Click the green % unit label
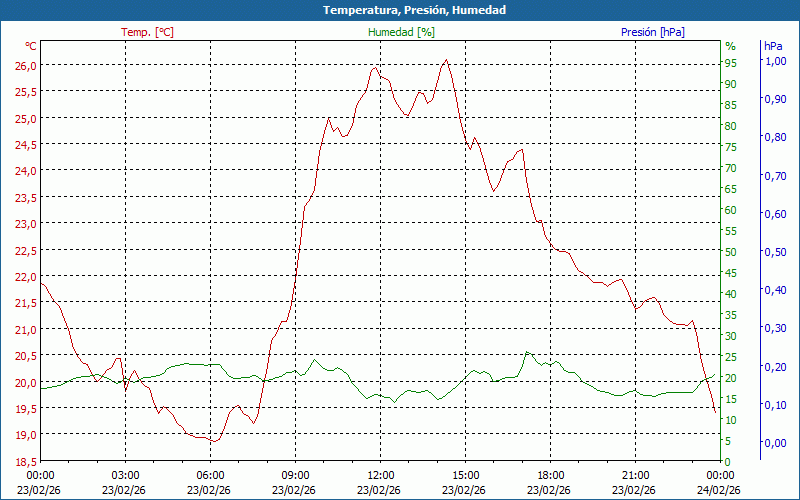The width and height of the screenshot is (800, 500). pyautogui.click(x=730, y=46)
